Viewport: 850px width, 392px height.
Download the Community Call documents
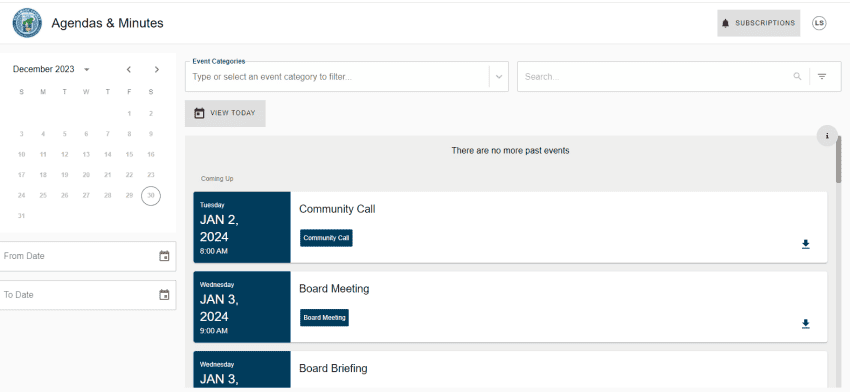pyautogui.click(x=806, y=245)
